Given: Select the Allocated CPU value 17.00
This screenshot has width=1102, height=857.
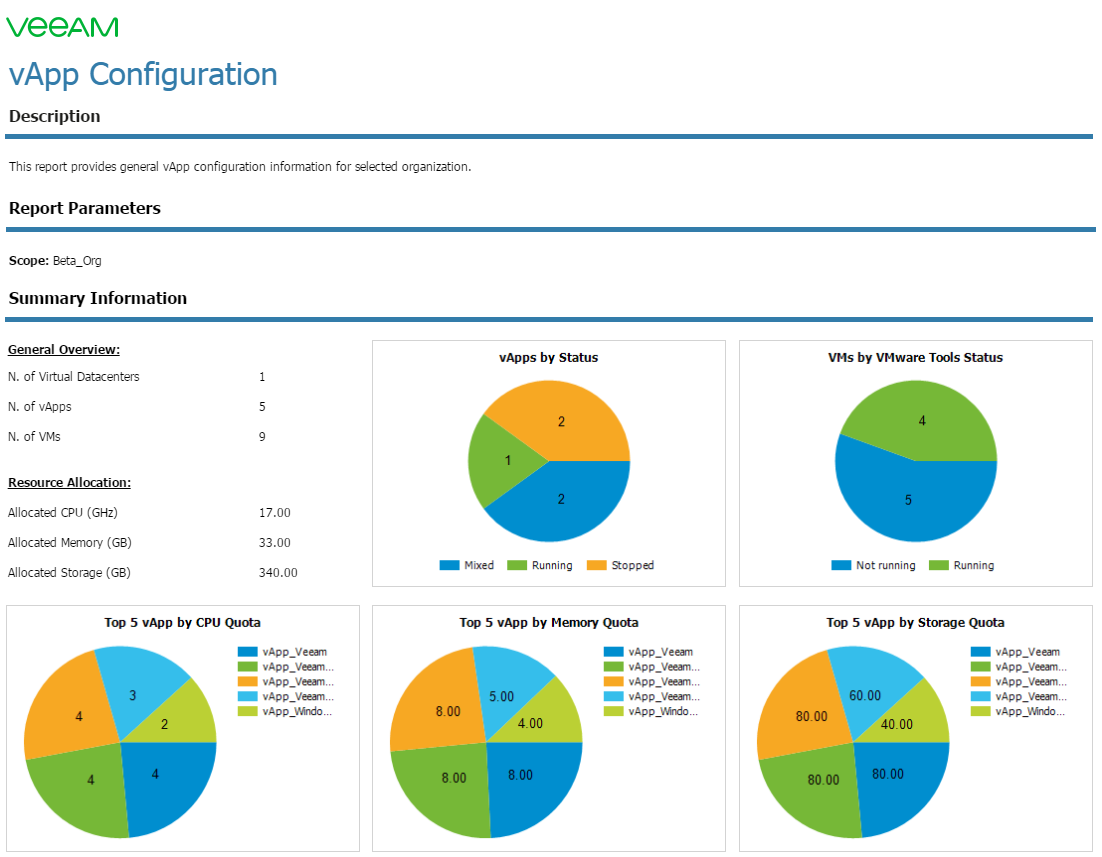Looking at the screenshot, I should [275, 513].
